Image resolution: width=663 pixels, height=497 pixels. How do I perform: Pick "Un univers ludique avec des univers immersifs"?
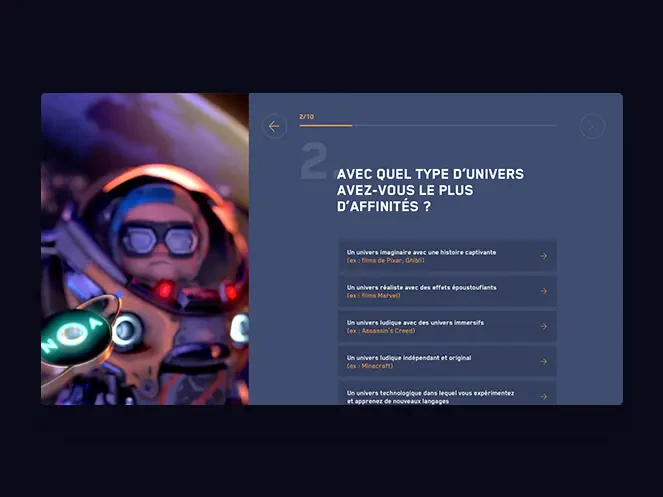(416, 322)
